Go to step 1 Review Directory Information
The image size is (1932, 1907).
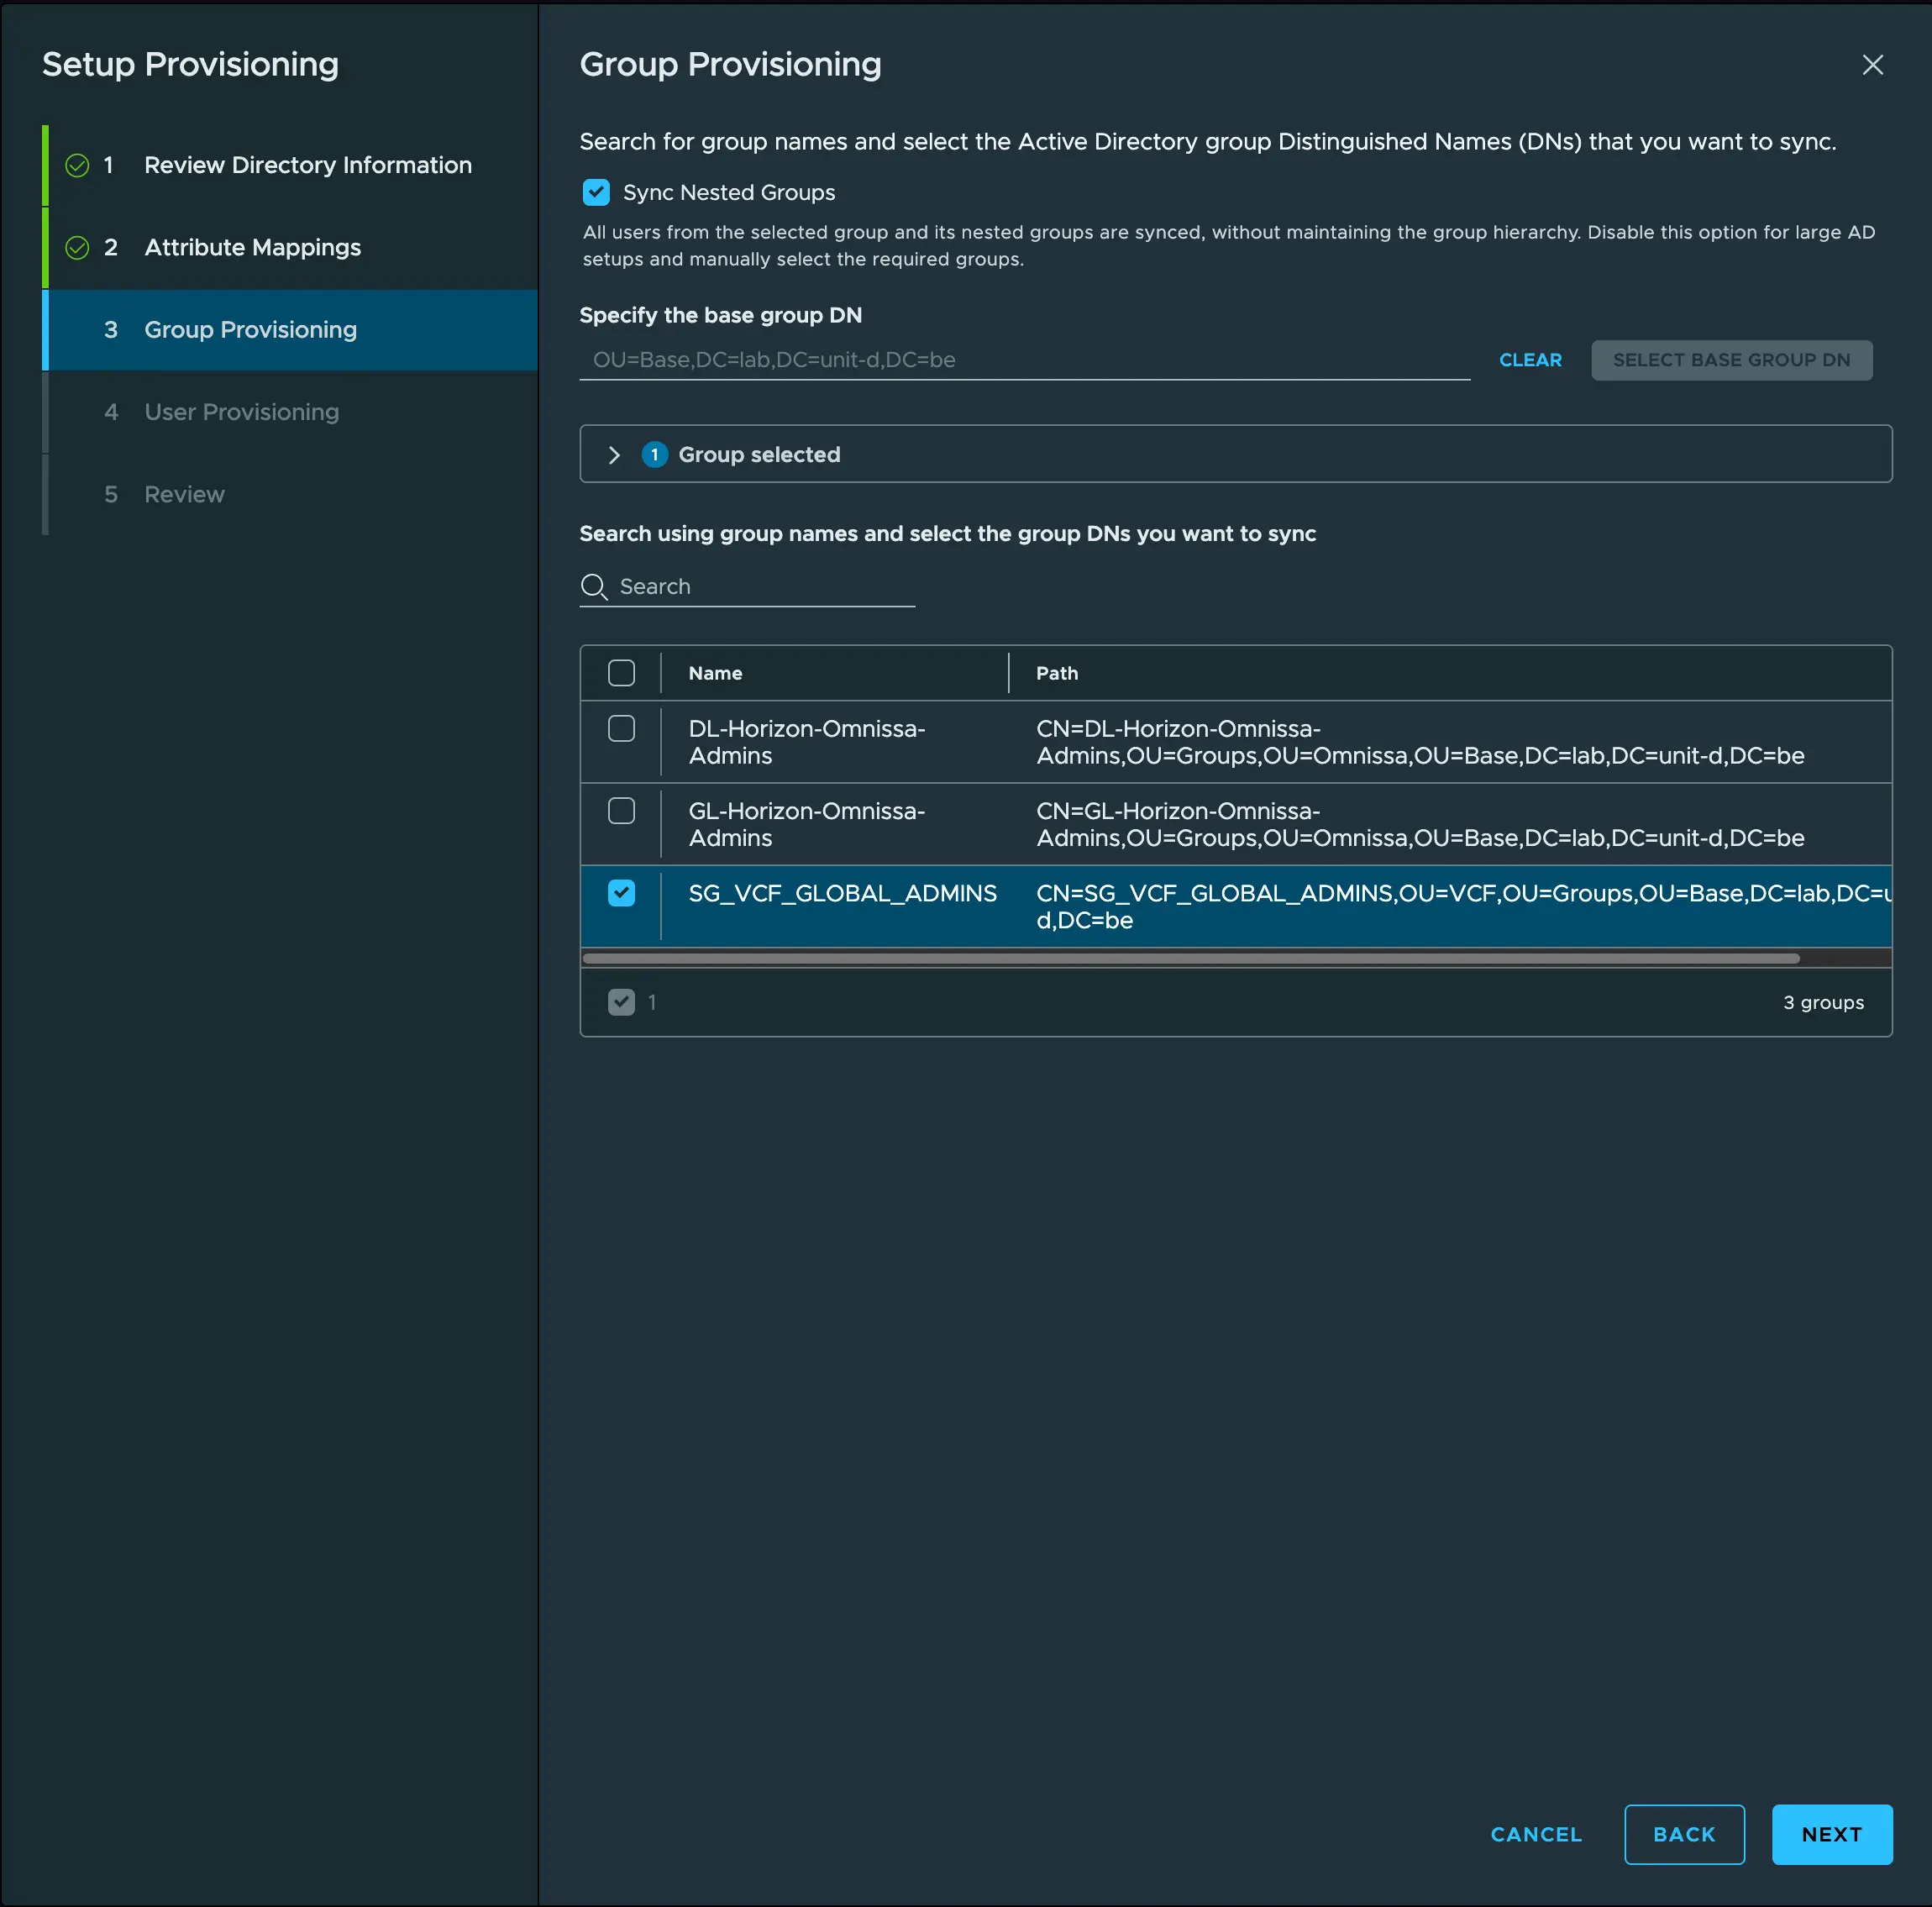click(307, 165)
